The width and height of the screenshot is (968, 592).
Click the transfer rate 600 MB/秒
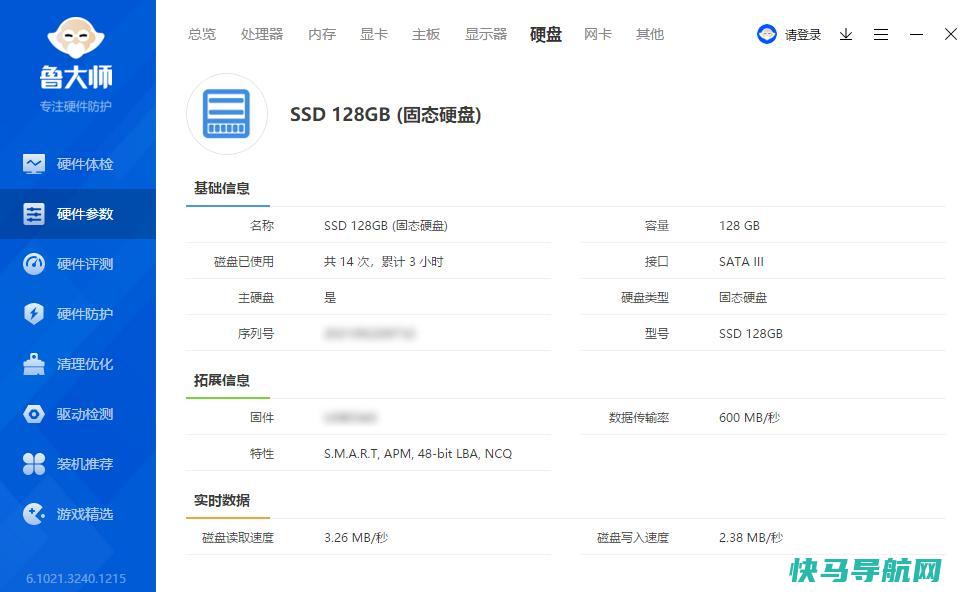pyautogui.click(x=749, y=417)
